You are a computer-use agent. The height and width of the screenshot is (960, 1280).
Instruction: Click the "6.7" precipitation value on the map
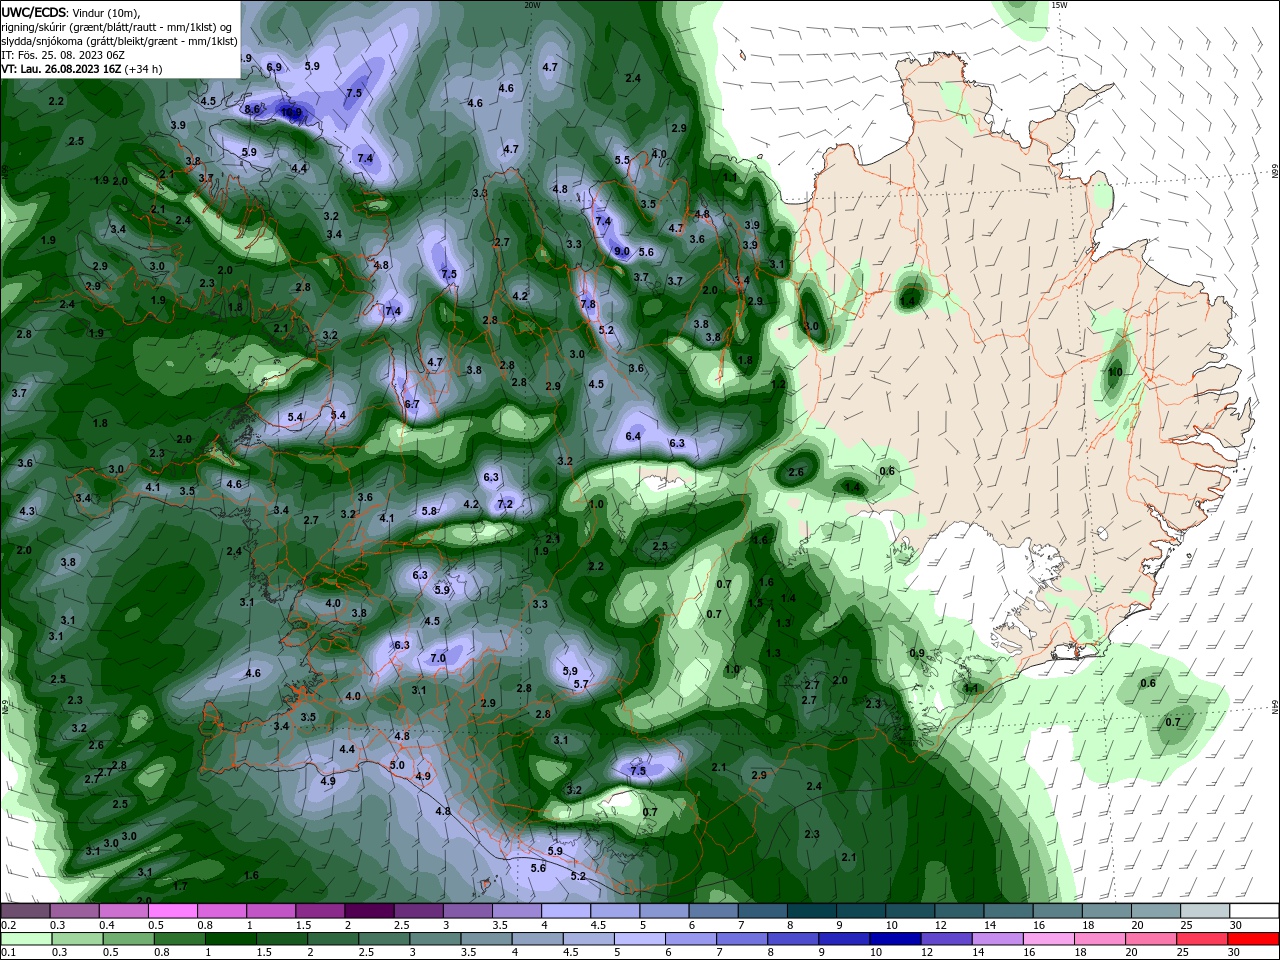[x=412, y=404]
